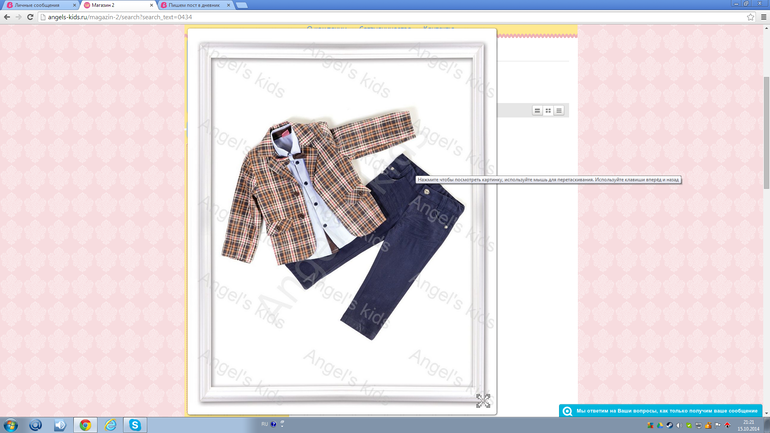The image size is (770, 433).
Task: Switch to the detailed list view layout
Action: tap(559, 111)
